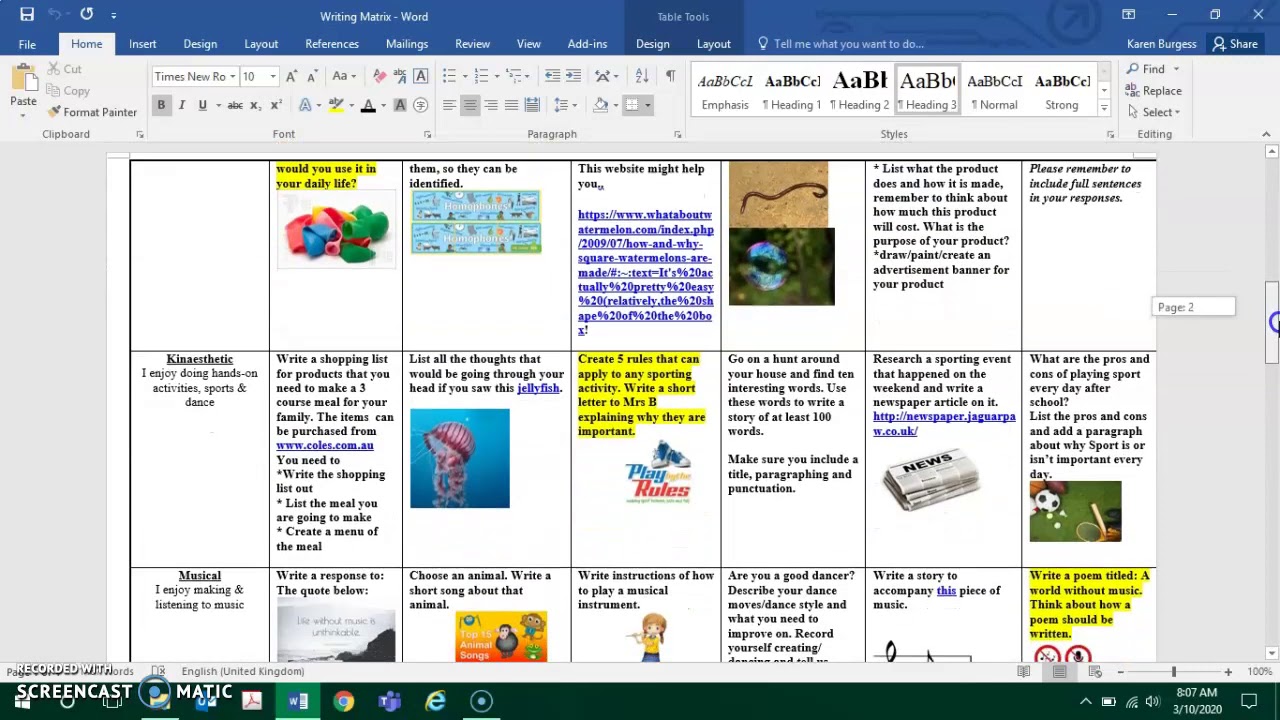The height and width of the screenshot is (720, 1280).
Task: Click the Ribbon Display Options icon
Action: (1128, 15)
